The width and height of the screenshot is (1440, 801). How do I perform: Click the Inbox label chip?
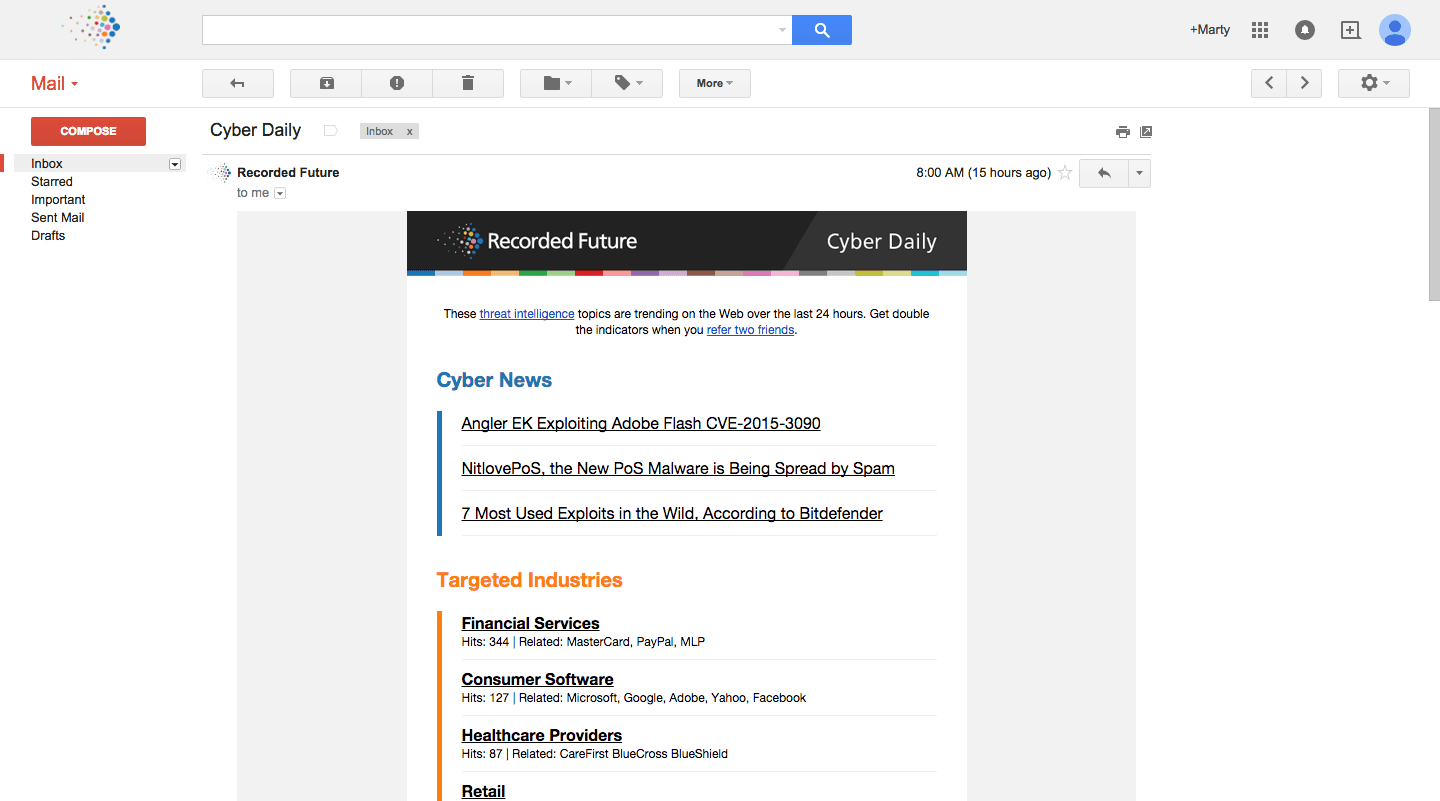click(x=380, y=131)
